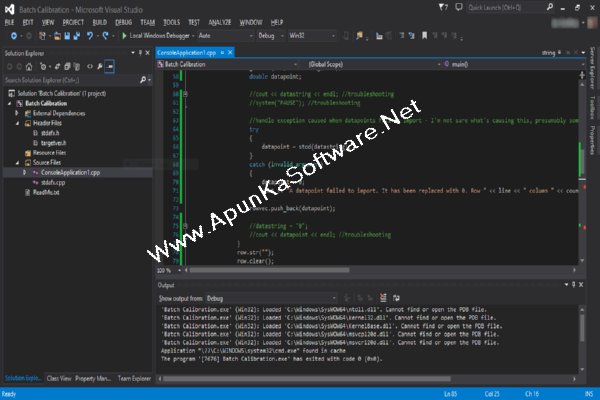Open the DEBUG menu
Viewport: 600px width, 400px height.
tap(123, 22)
